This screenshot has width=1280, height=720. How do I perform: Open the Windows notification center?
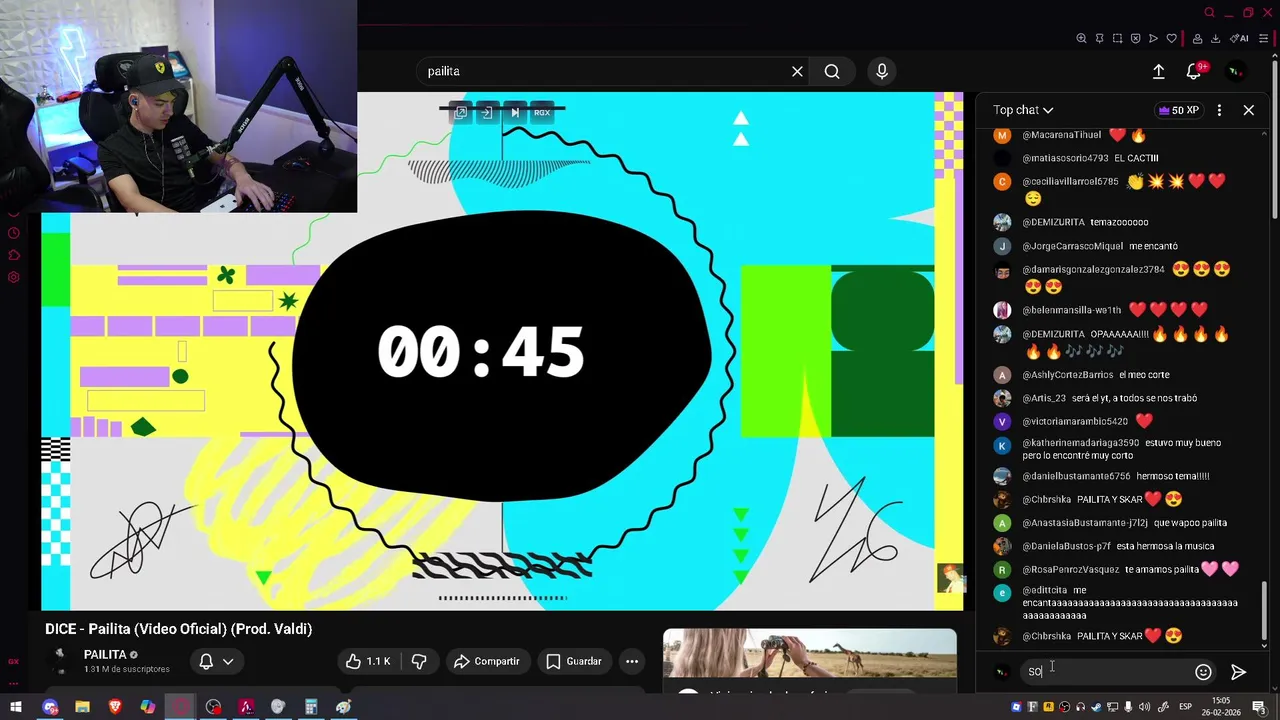click(x=1258, y=707)
